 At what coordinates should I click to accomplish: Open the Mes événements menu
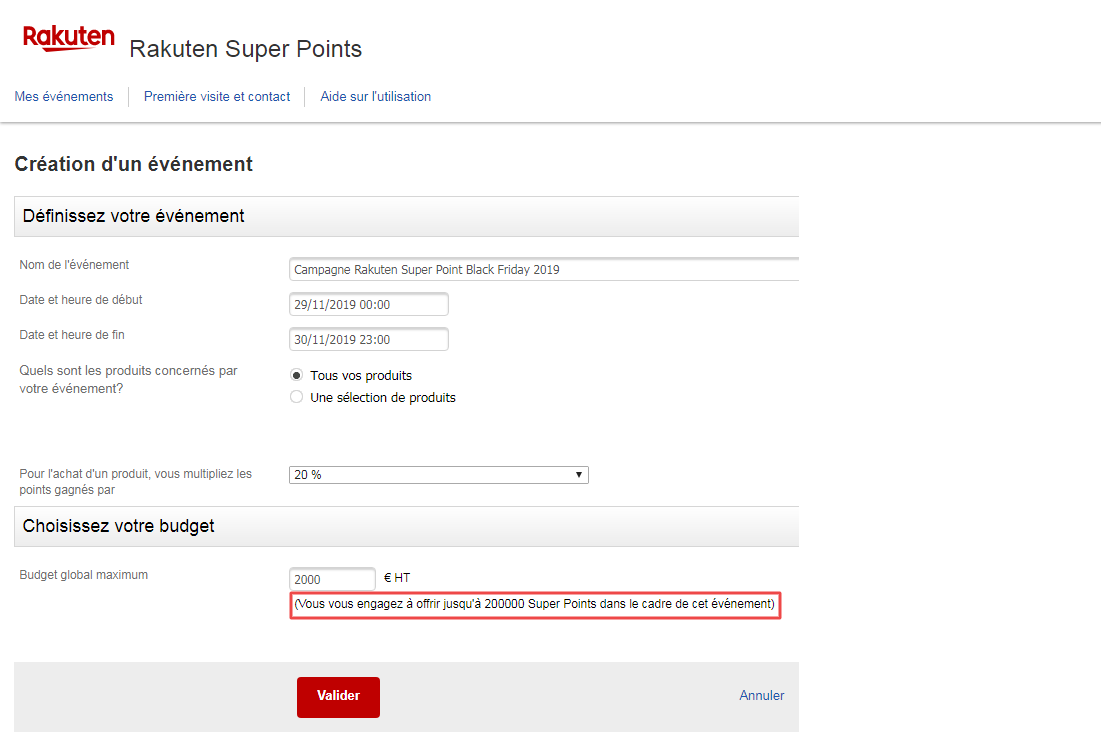pyautogui.click(x=63, y=96)
